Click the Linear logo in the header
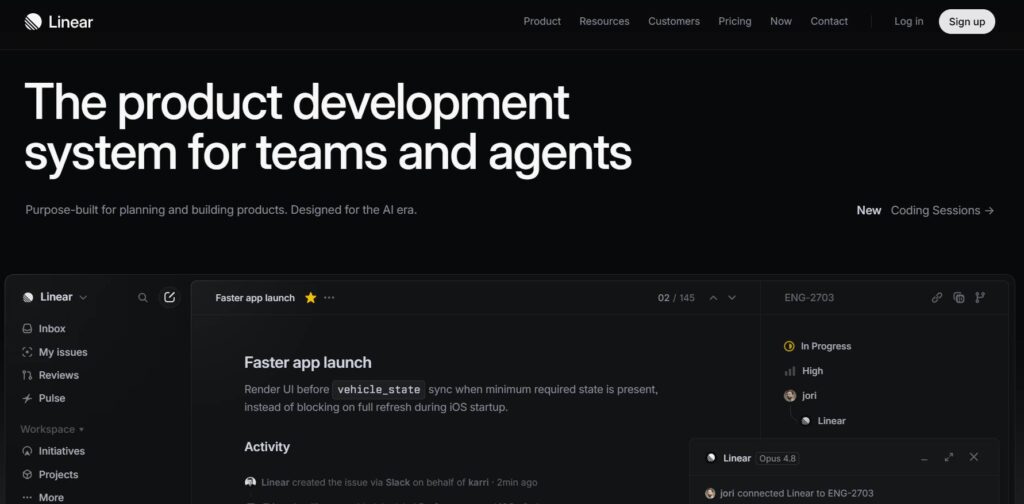Viewport: 1024px width, 504px height. [59, 22]
